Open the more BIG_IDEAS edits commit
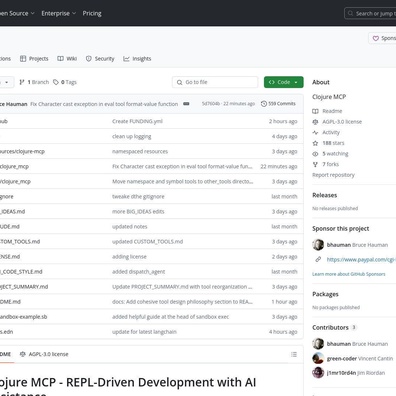Screen dimensions: 396x396 tap(138, 211)
